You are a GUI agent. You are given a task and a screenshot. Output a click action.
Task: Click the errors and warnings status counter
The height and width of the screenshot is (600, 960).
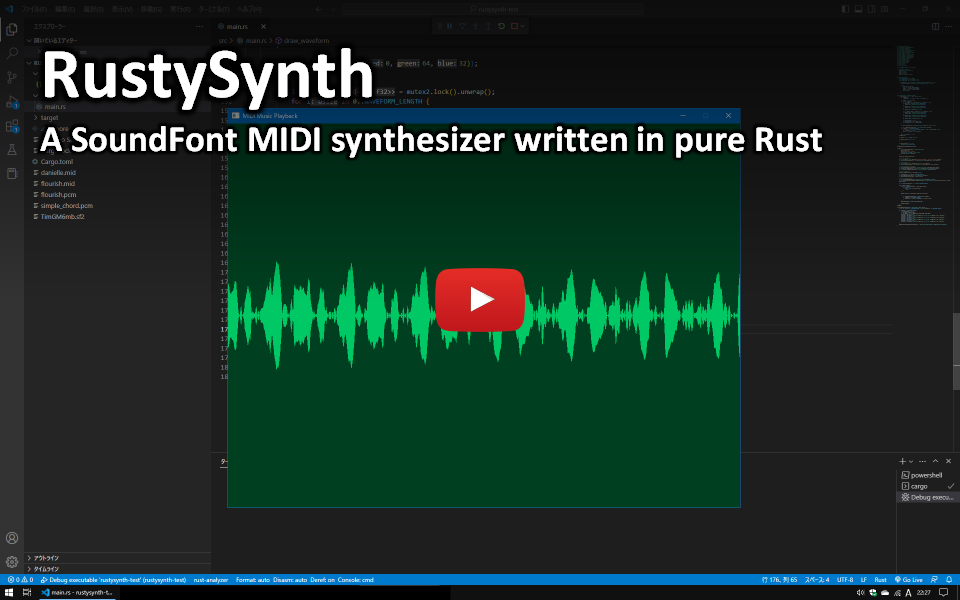click(x=20, y=580)
